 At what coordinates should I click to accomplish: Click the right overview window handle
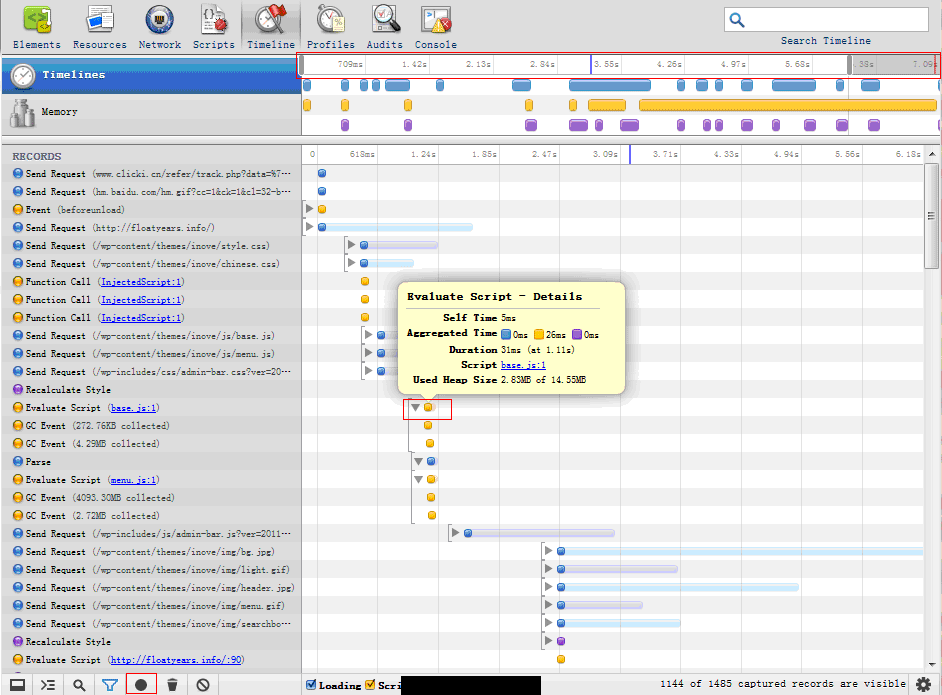click(x=849, y=64)
